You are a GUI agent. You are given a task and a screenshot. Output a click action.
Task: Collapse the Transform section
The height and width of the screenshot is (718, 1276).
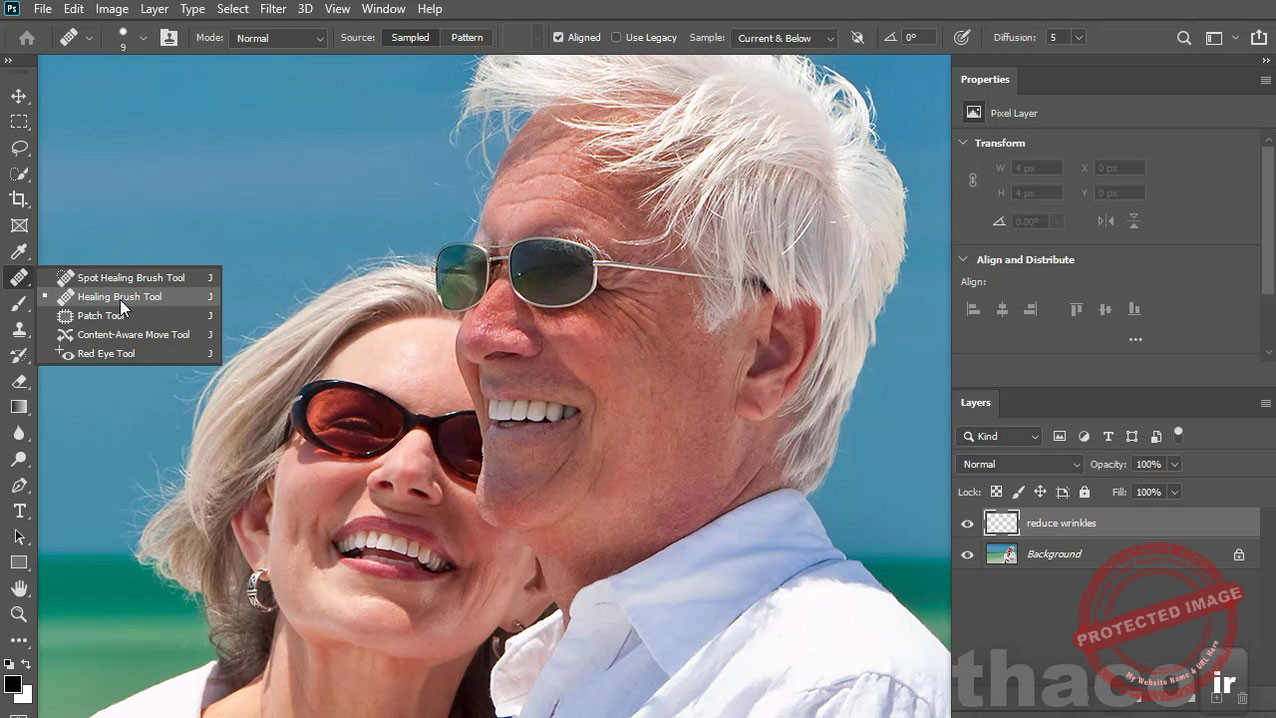(x=964, y=143)
